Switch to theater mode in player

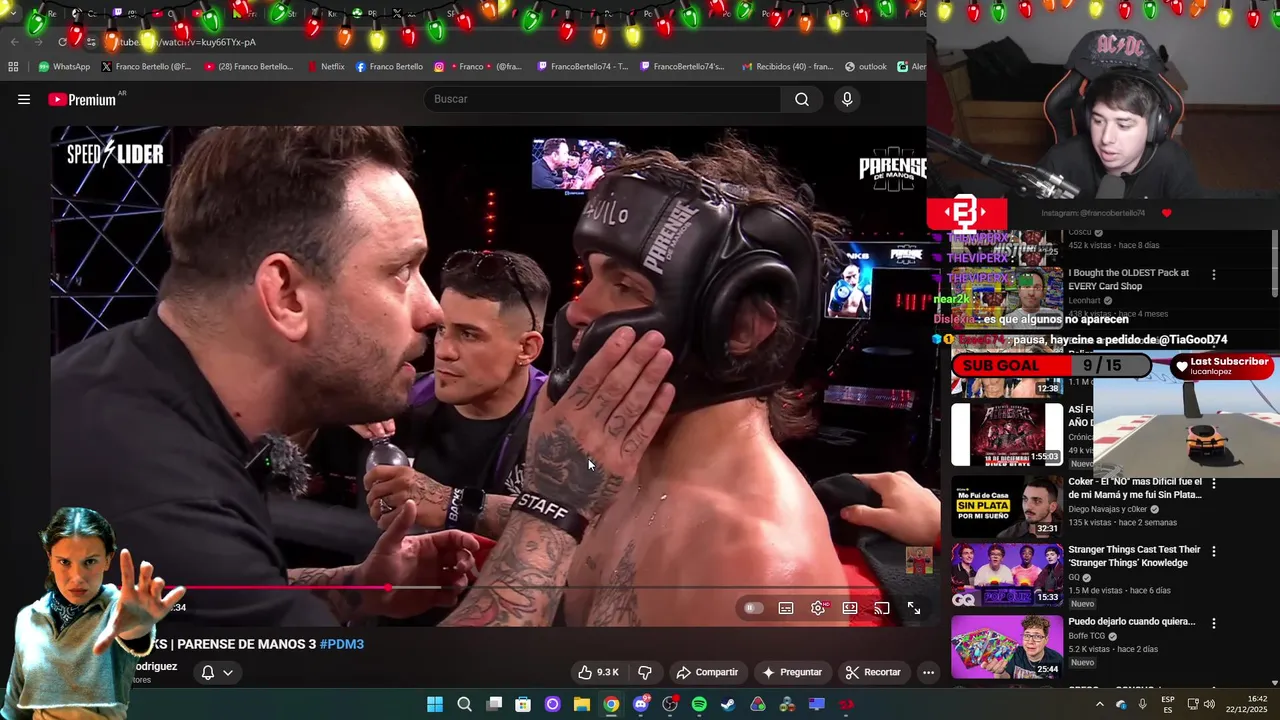coord(850,608)
